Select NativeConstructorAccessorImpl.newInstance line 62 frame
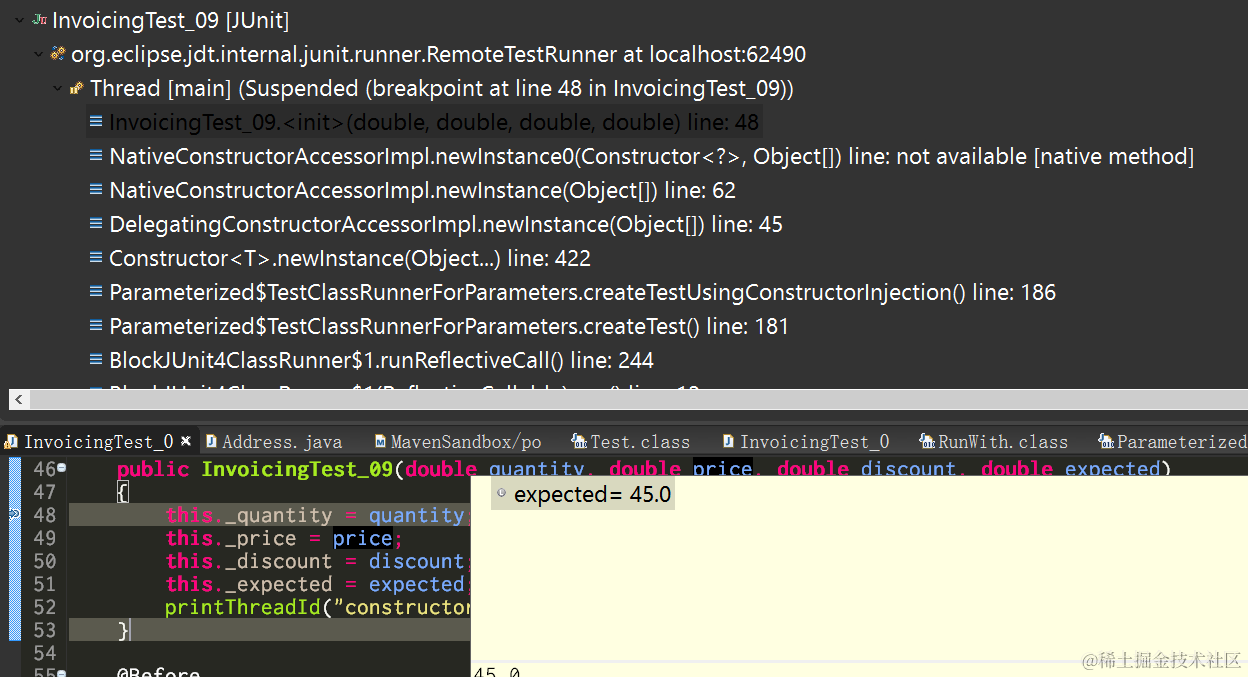 (422, 190)
